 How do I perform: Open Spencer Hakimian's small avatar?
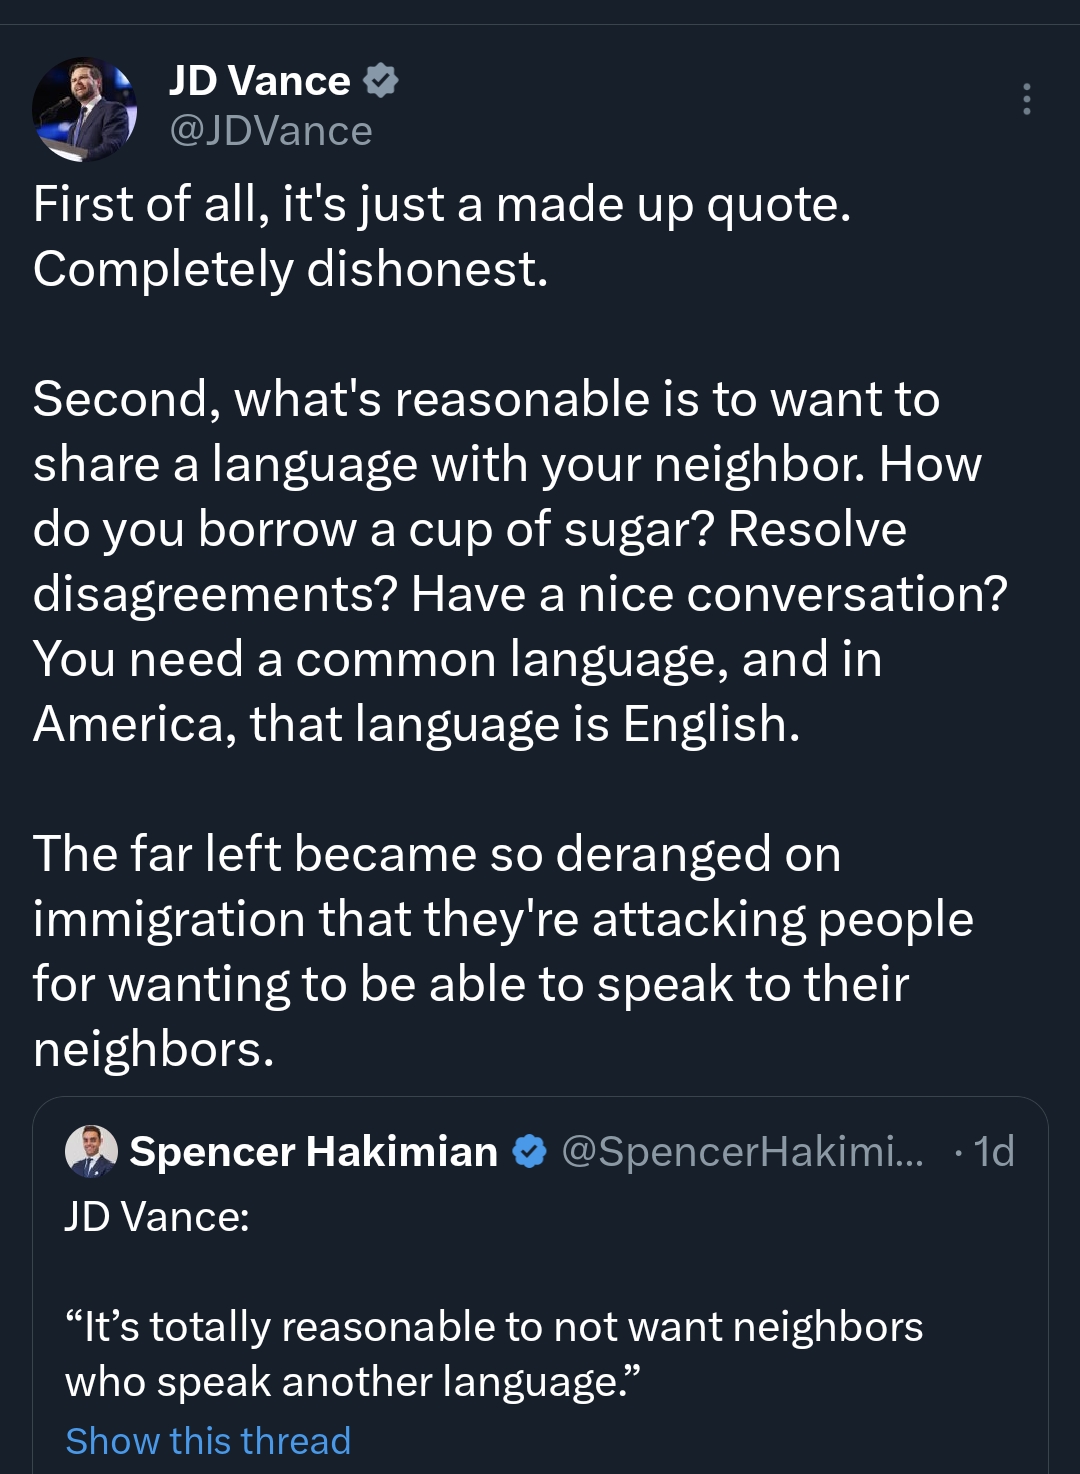[91, 1151]
